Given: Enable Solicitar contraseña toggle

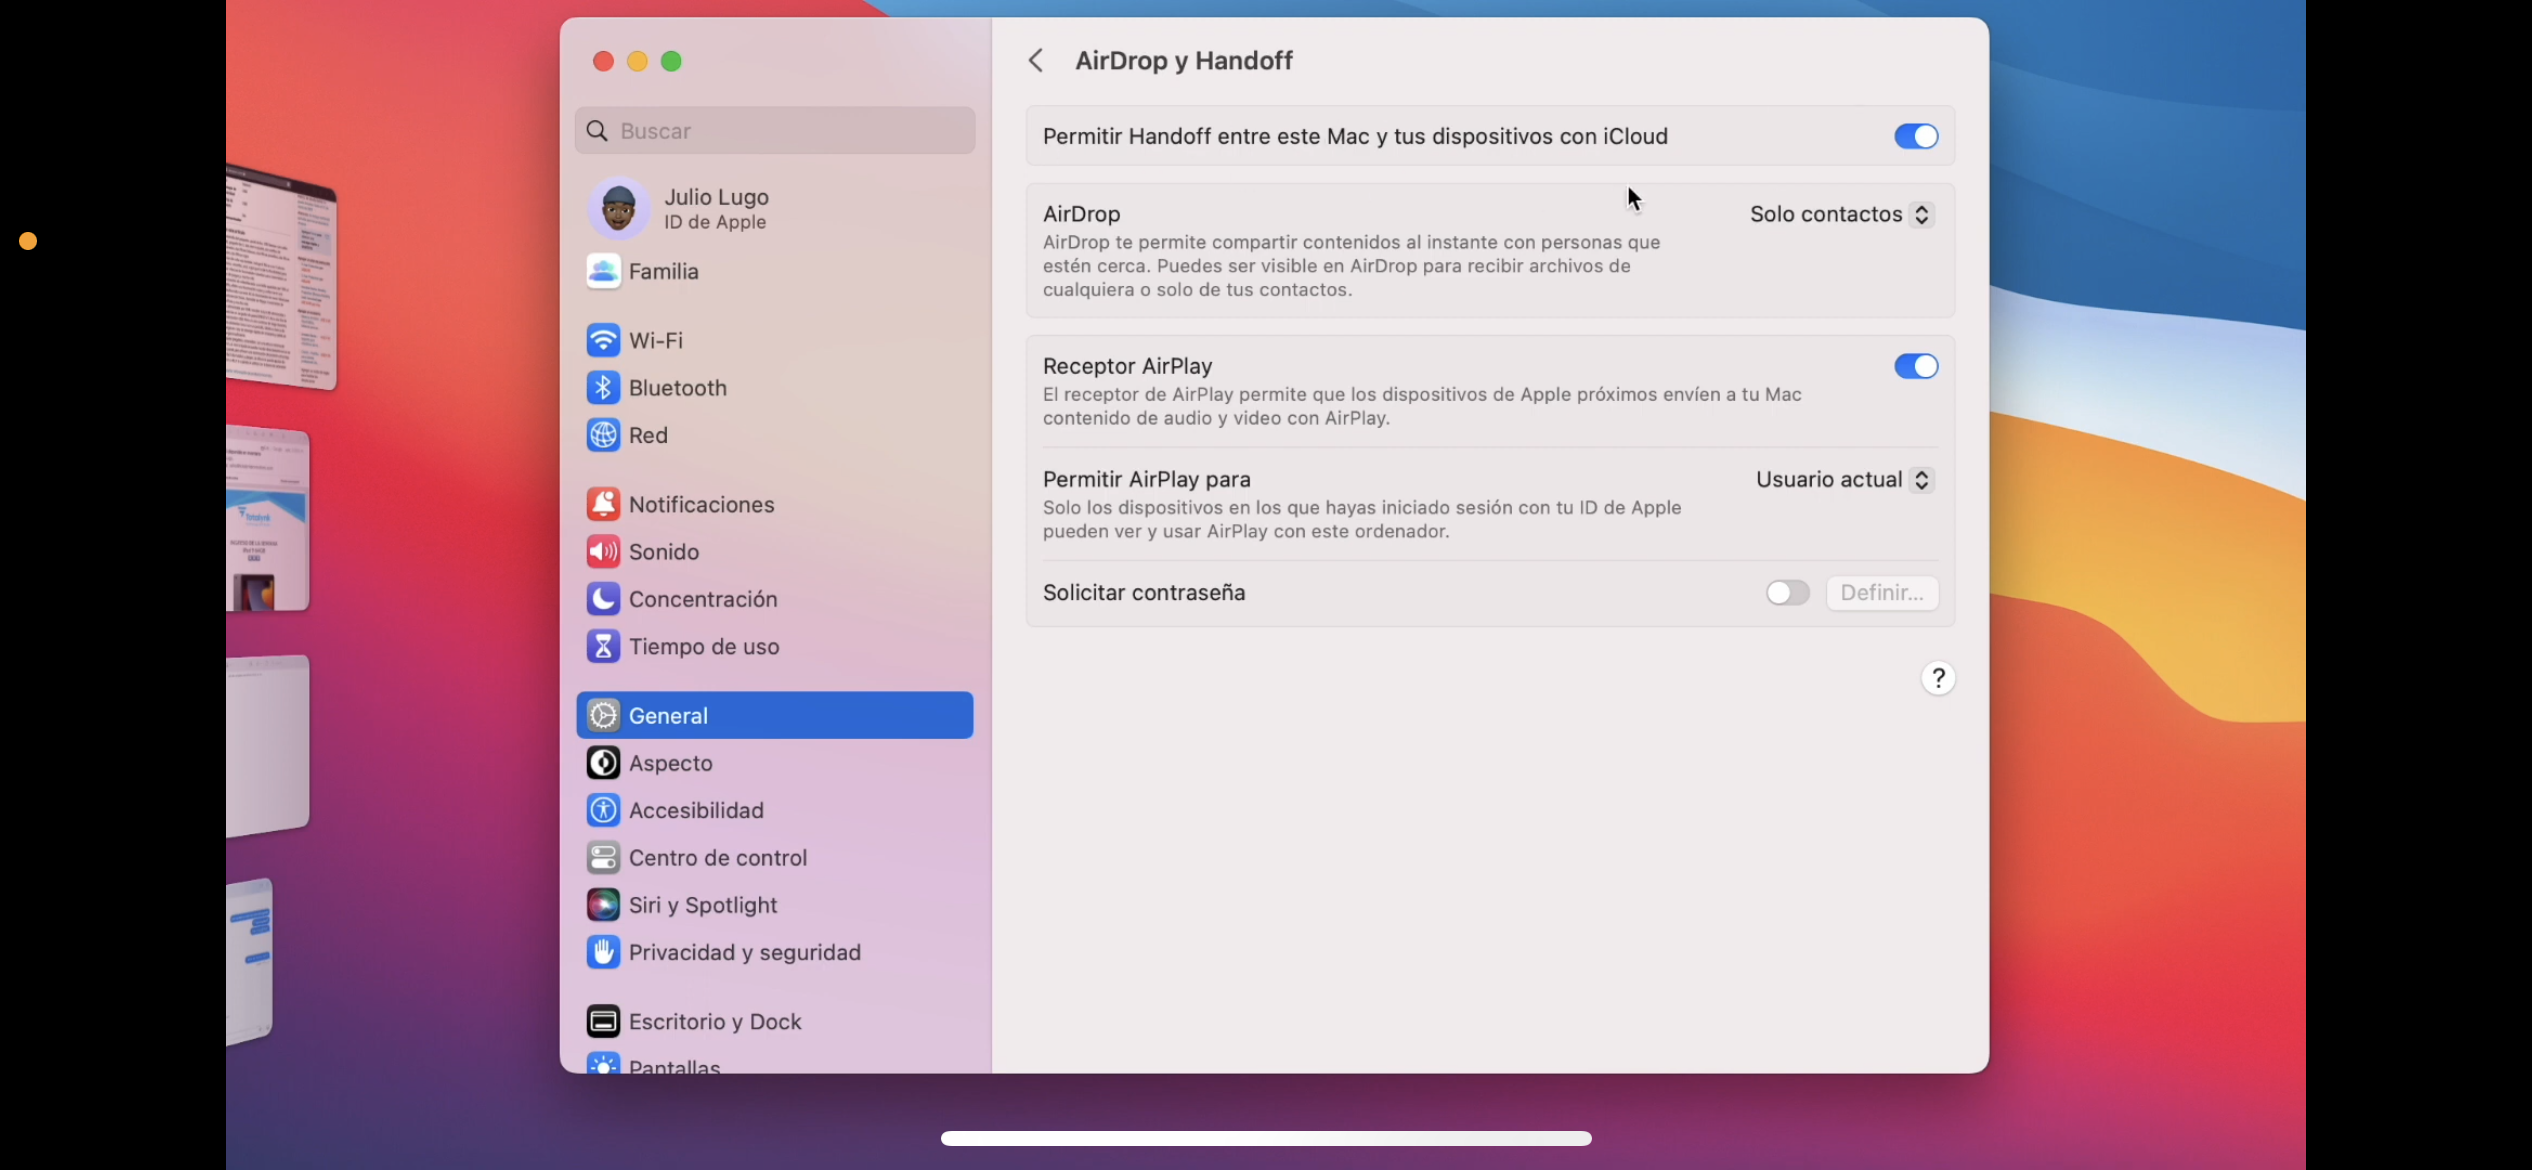Looking at the screenshot, I should click(1787, 593).
